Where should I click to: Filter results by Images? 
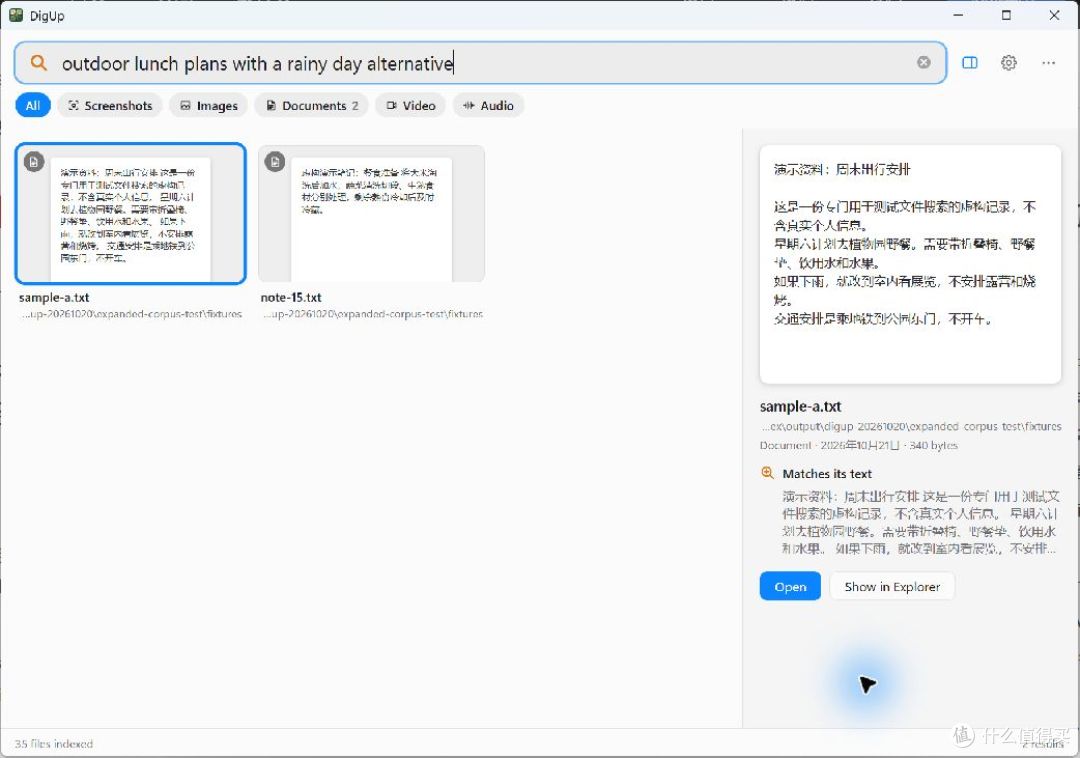coord(209,105)
